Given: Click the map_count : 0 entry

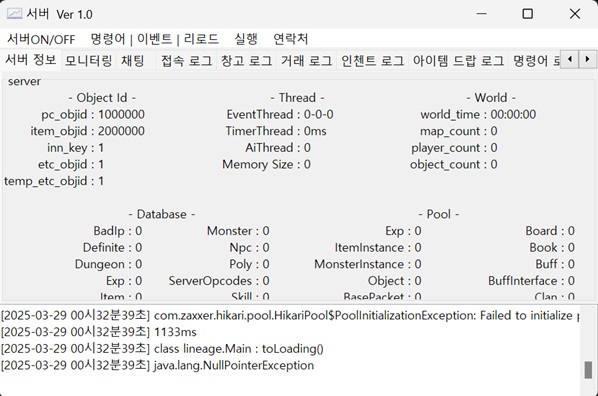Looking at the screenshot, I should click(459, 131).
